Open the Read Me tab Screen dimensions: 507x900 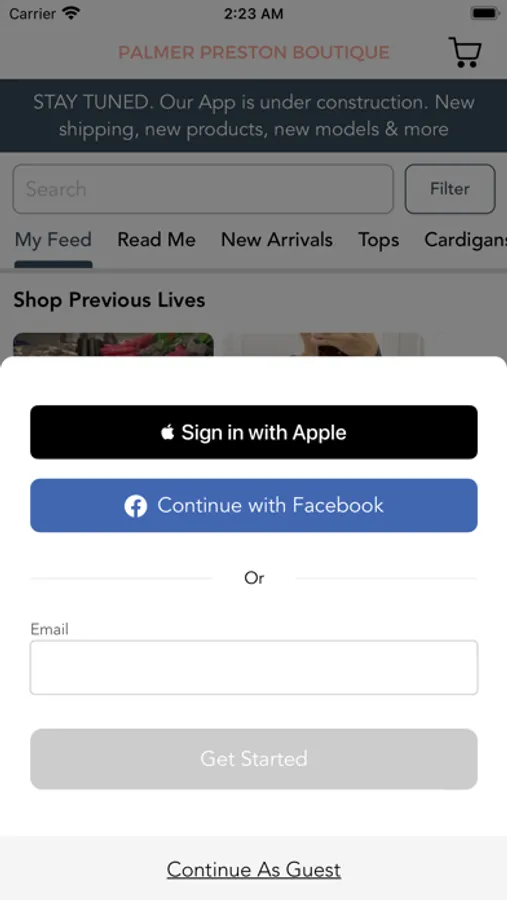coord(156,240)
